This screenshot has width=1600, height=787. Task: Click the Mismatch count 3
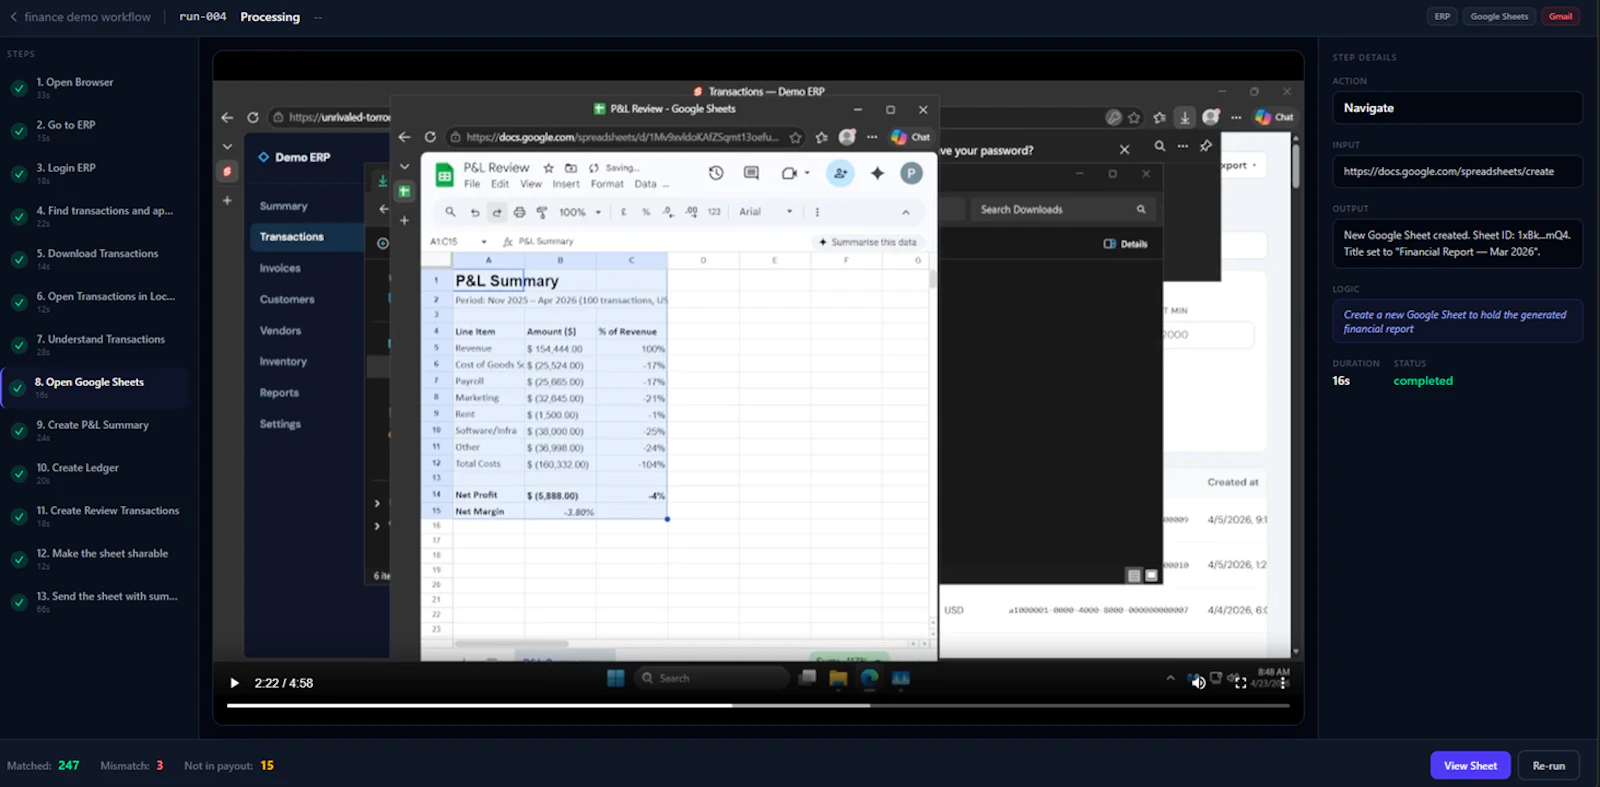[159, 766]
